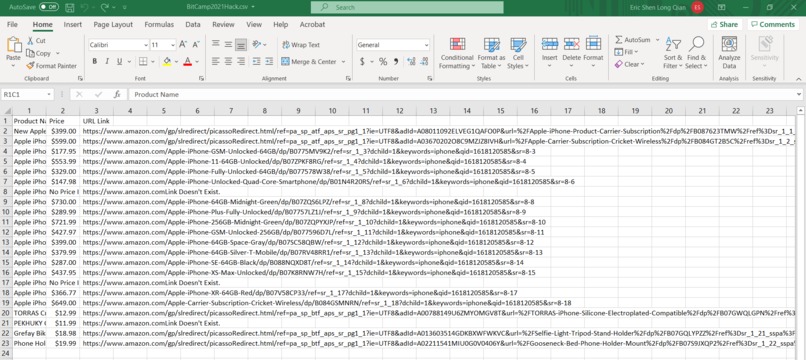Toggle Bottom Align alignment
Viewport: 806px width, 360px height.
coord(241,45)
